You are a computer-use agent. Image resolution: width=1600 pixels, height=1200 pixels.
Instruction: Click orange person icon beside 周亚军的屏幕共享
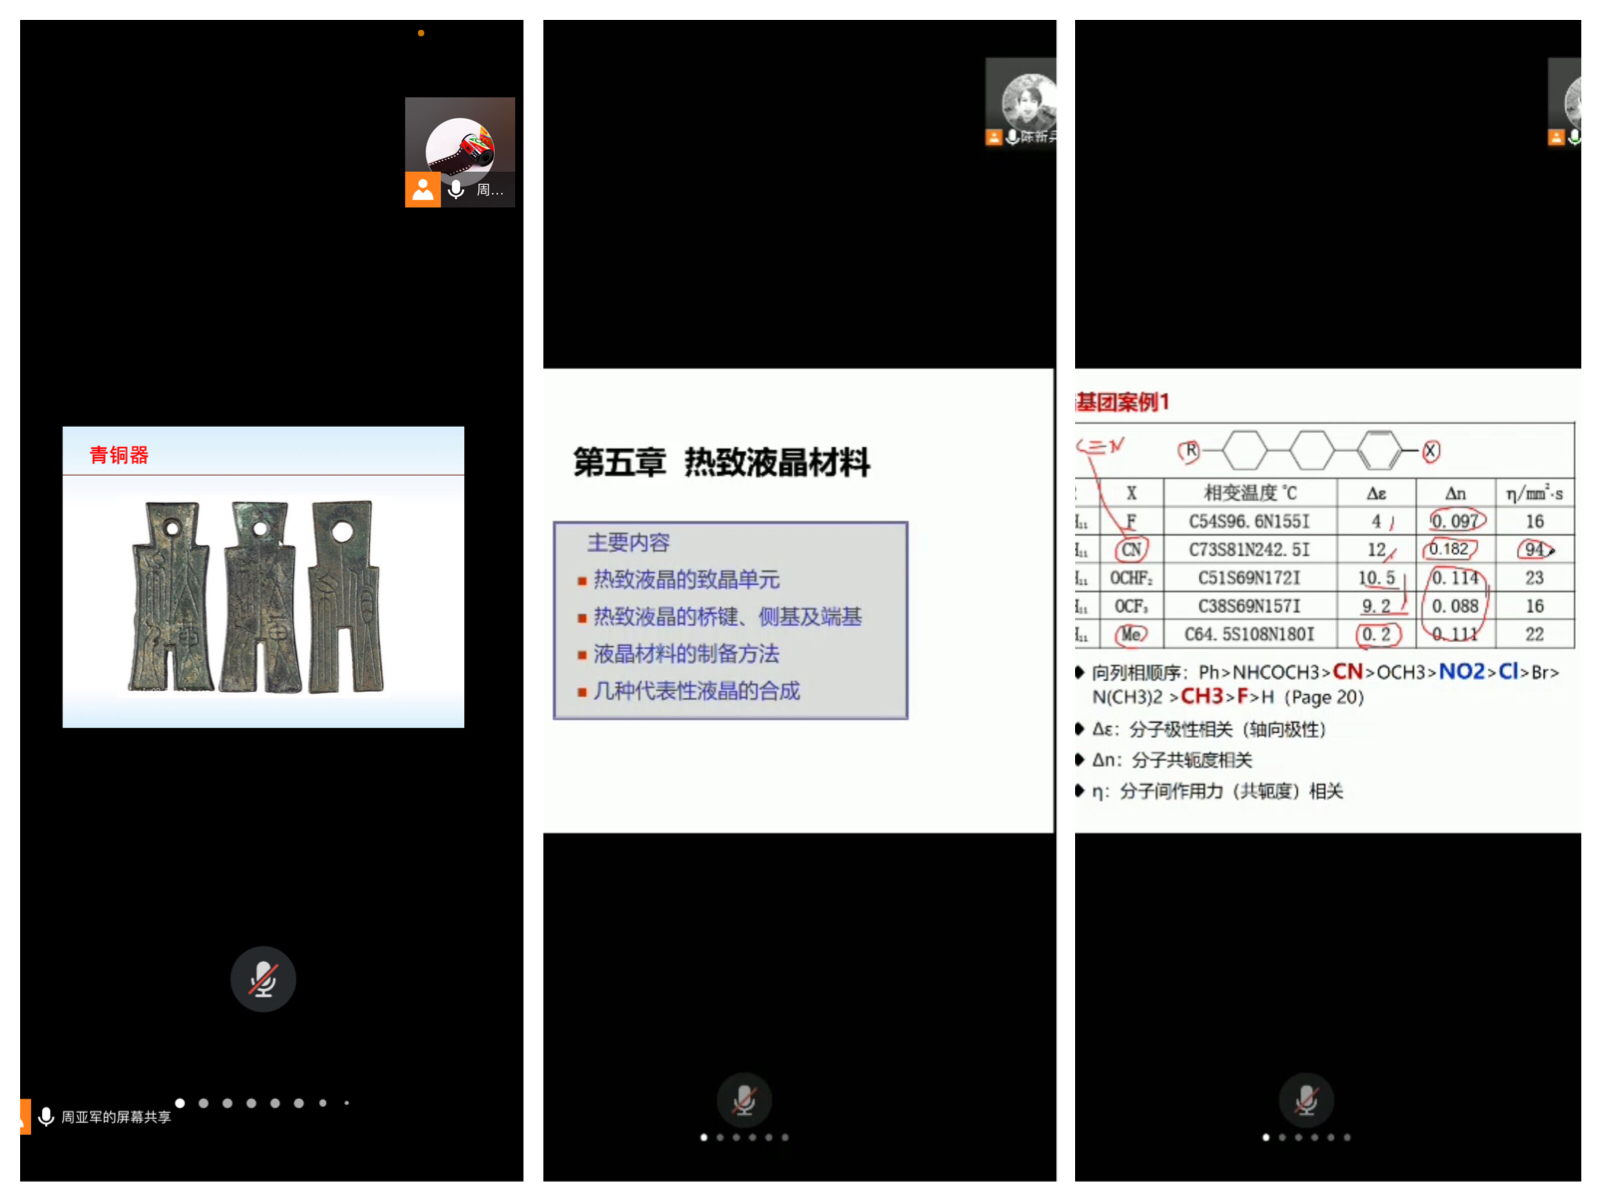pos(24,1116)
